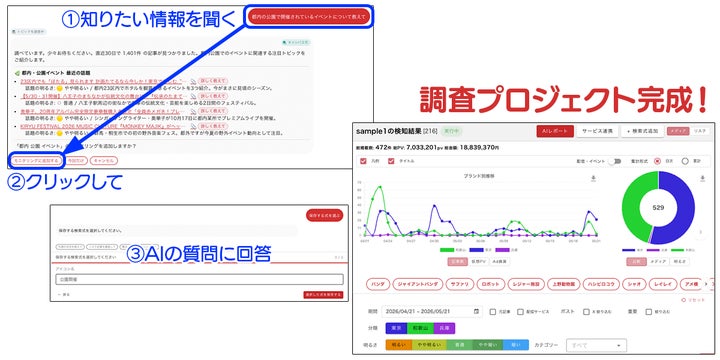Open link icon beside the 5/30・31開催 article
This screenshot has height=360, width=720.
click(x=193, y=96)
